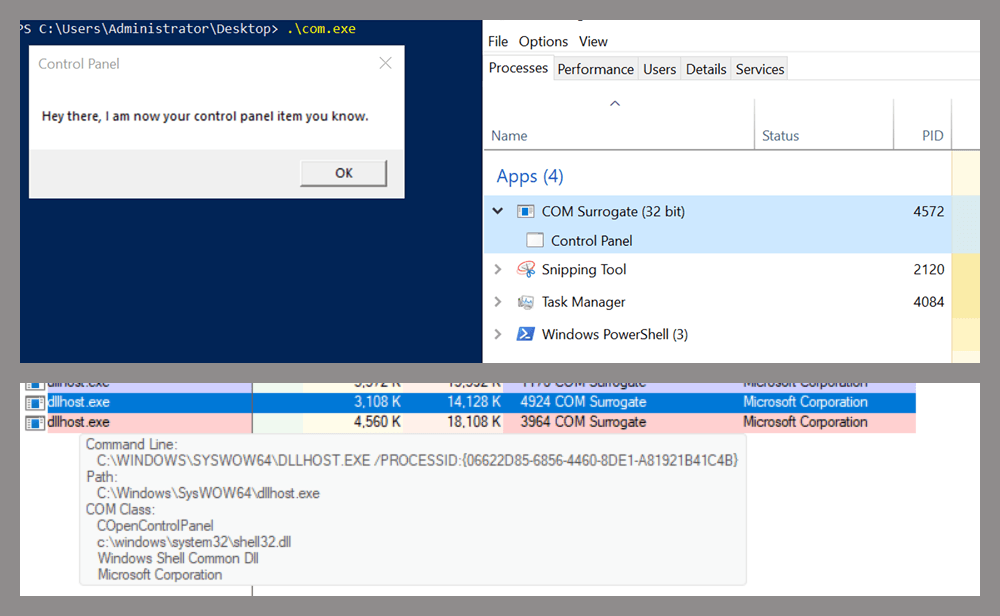1000x616 pixels.
Task: Click the Snipping Tool scissors icon
Action: (526, 270)
